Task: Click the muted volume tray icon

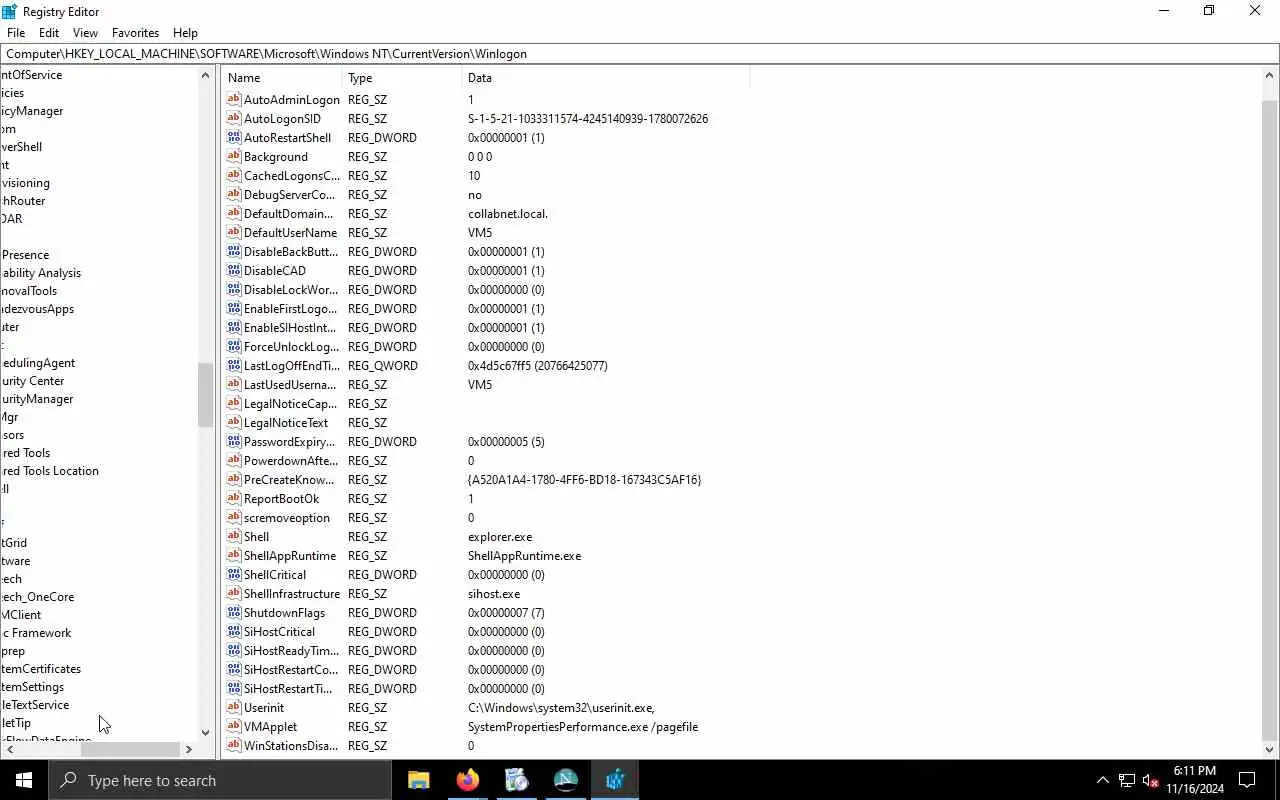Action: pos(1150,780)
